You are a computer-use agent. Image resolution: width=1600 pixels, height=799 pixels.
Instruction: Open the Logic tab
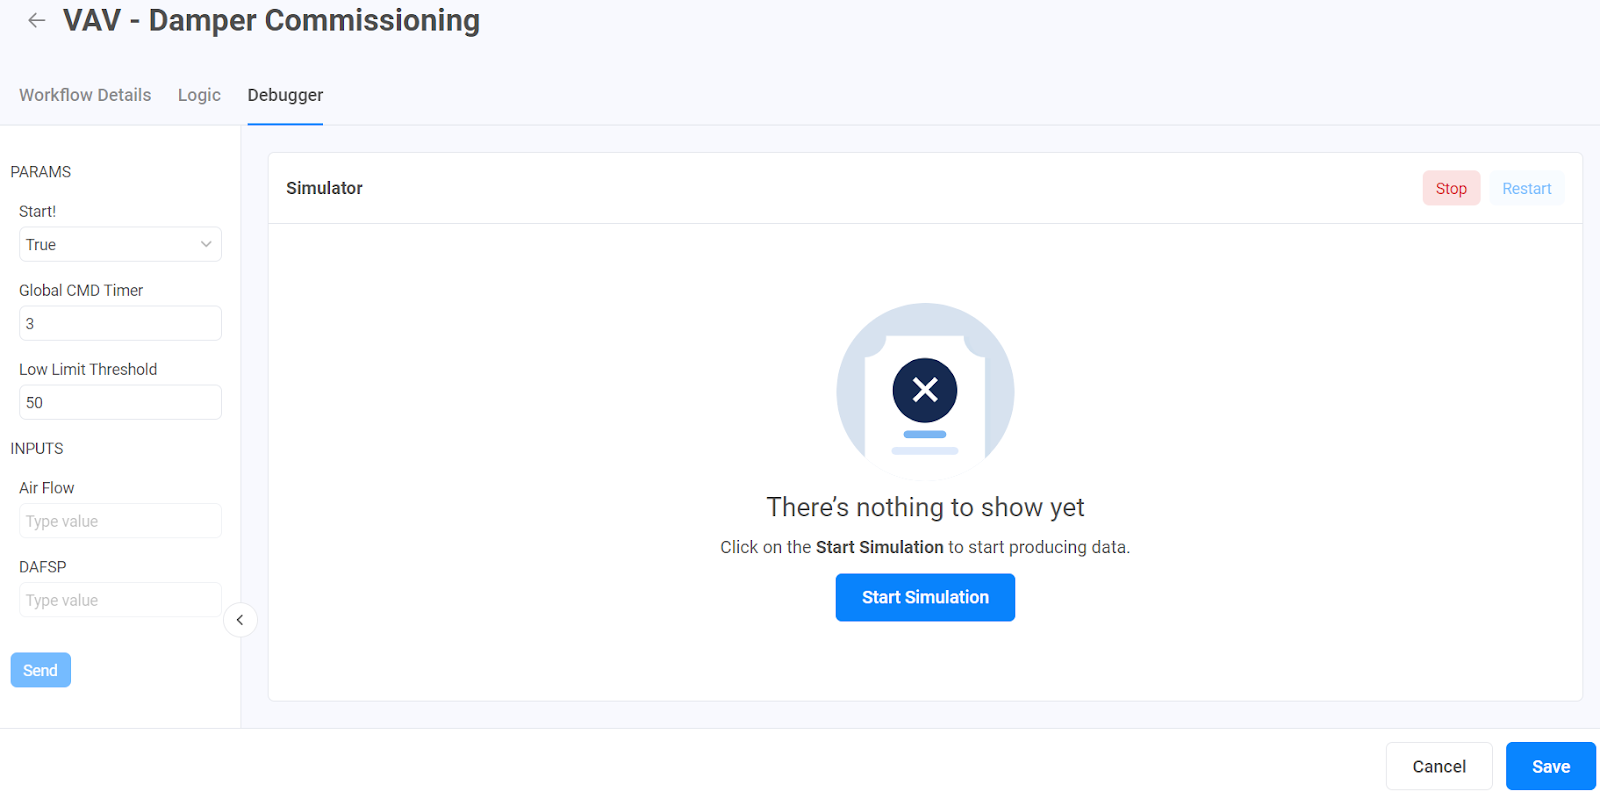pos(199,95)
